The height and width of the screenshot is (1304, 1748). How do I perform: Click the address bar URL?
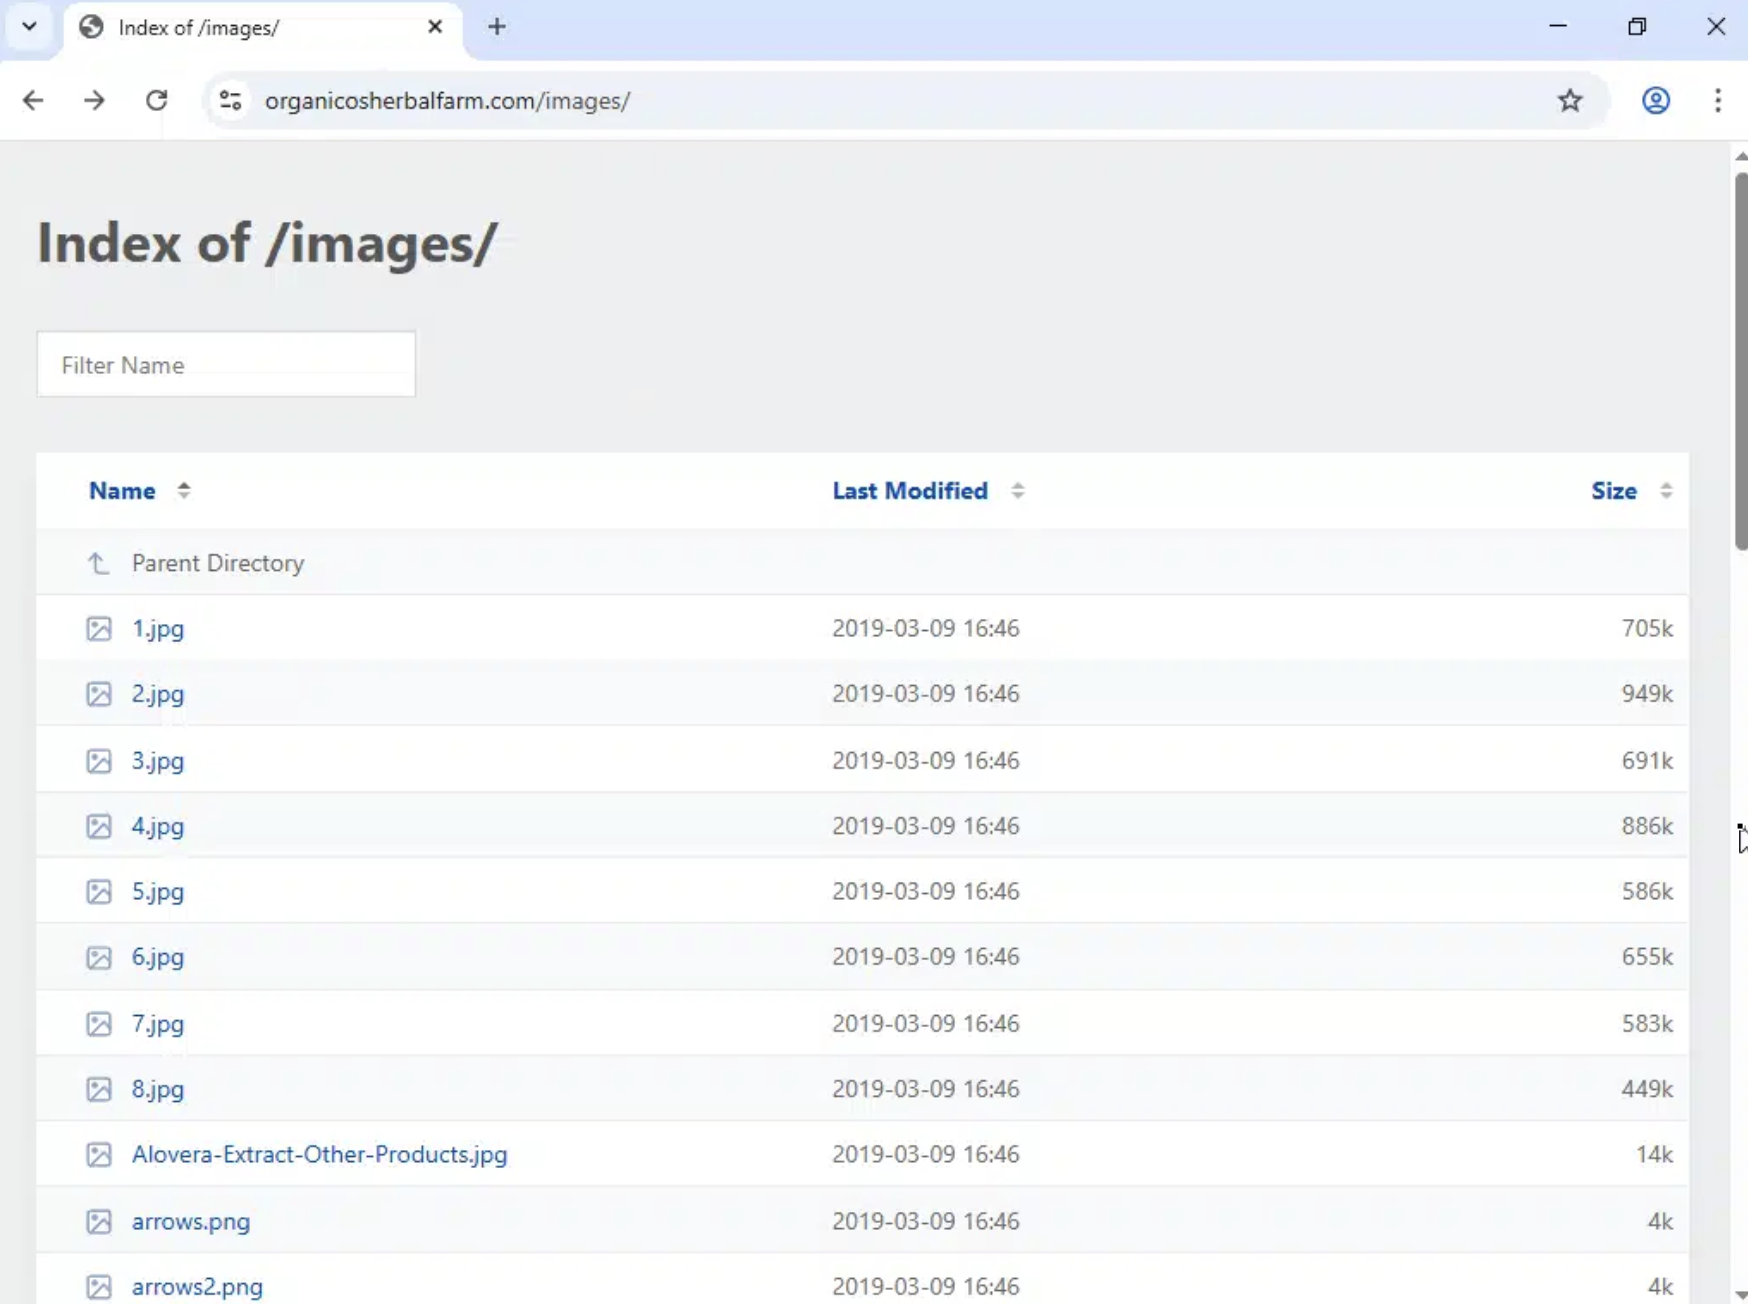click(x=447, y=101)
